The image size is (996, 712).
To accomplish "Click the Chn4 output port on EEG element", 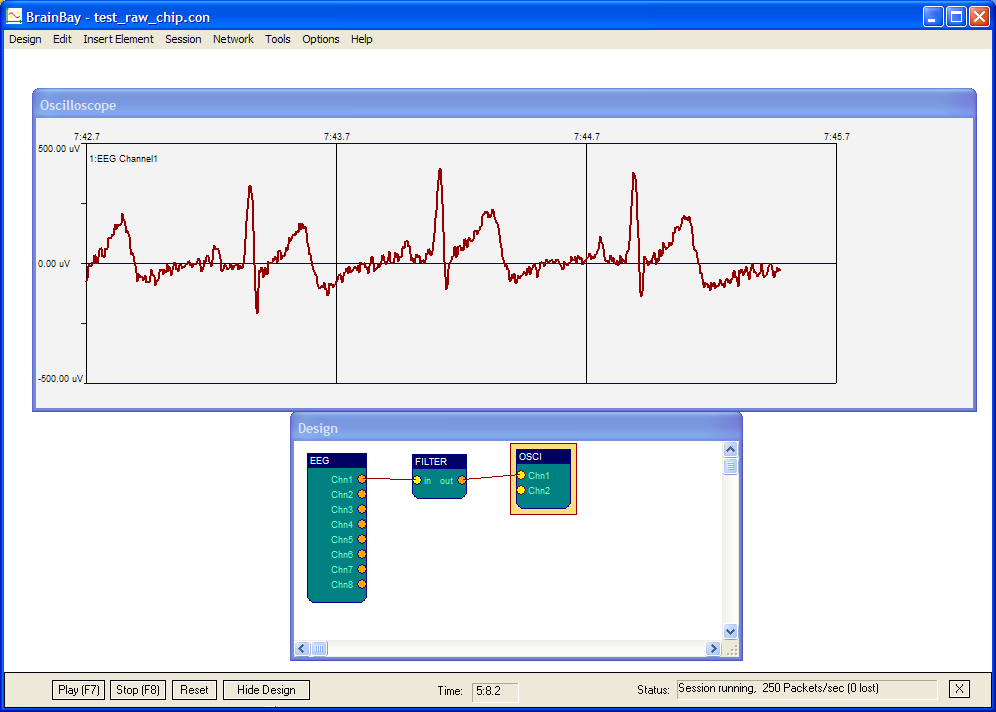I will [361, 524].
